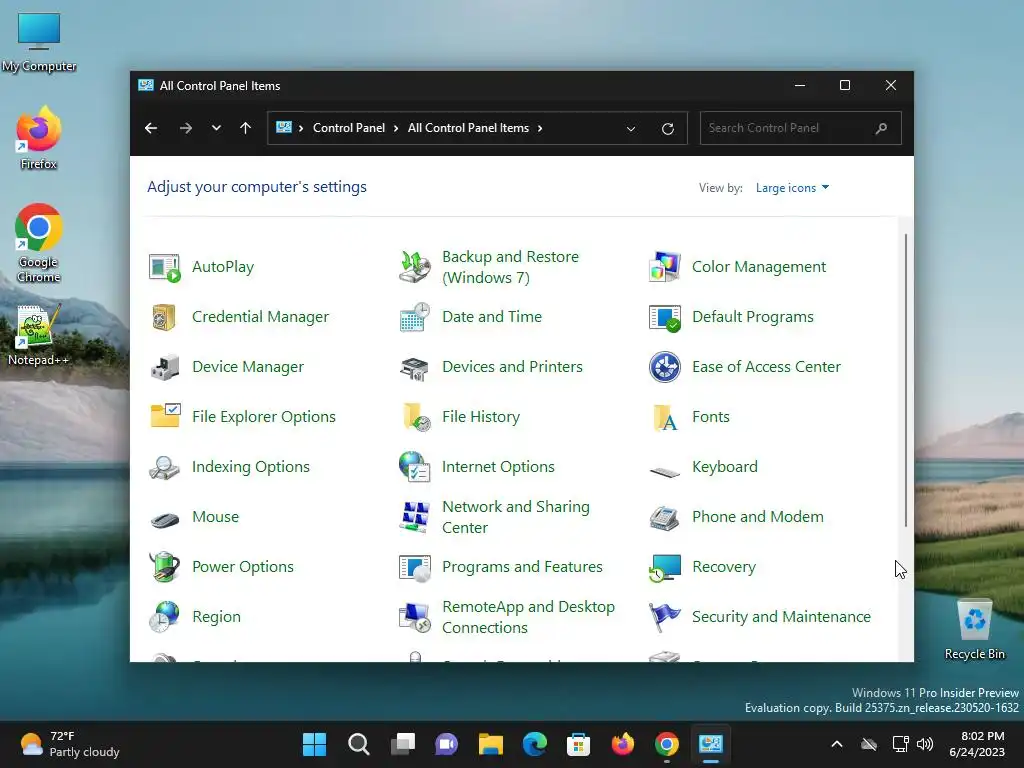Click the Recovery text link

[x=724, y=567]
